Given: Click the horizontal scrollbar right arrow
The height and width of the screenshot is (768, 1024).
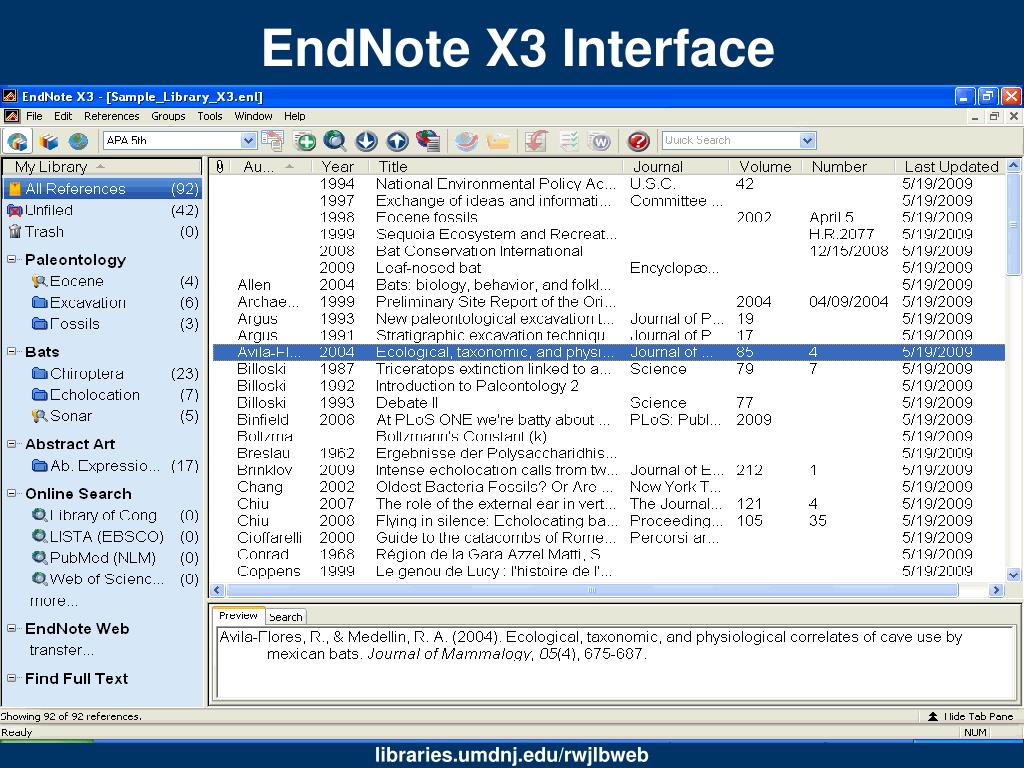Looking at the screenshot, I should coord(996,590).
